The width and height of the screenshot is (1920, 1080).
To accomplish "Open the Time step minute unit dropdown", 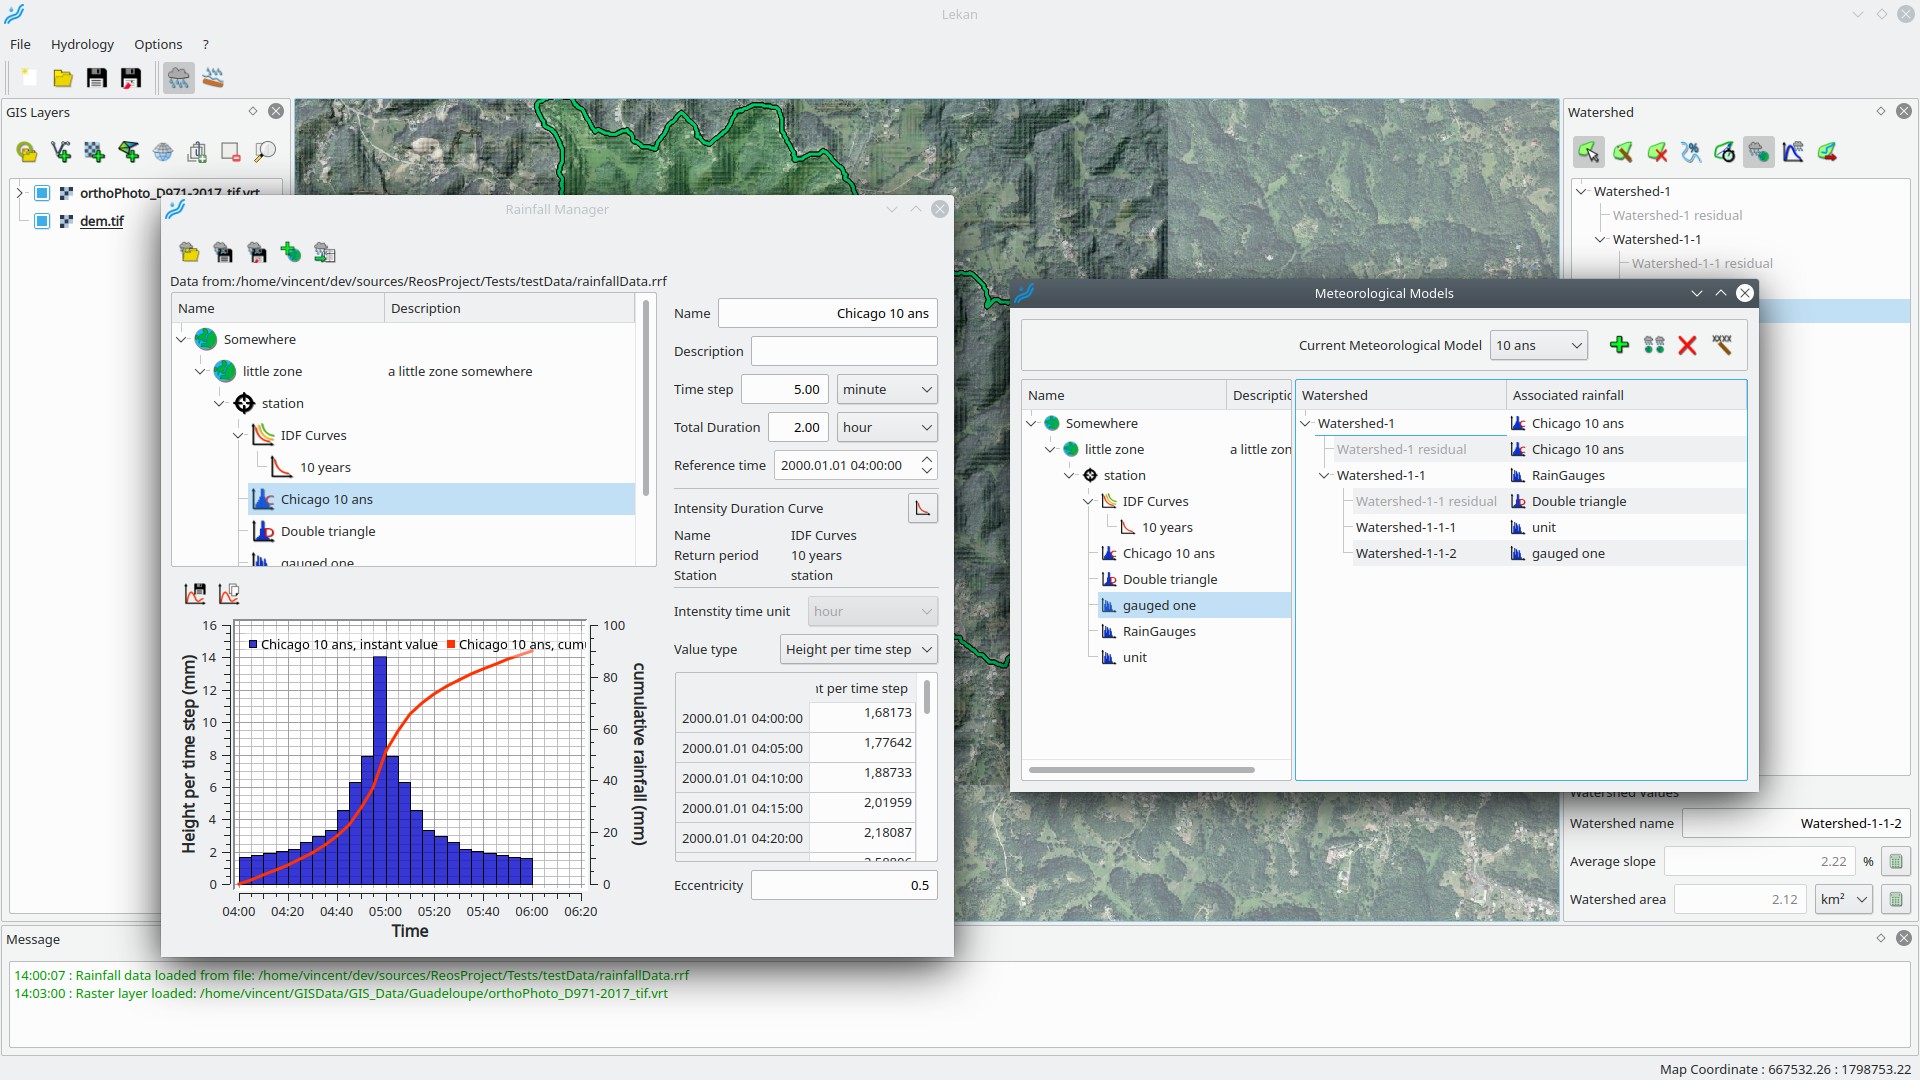I will [x=887, y=389].
